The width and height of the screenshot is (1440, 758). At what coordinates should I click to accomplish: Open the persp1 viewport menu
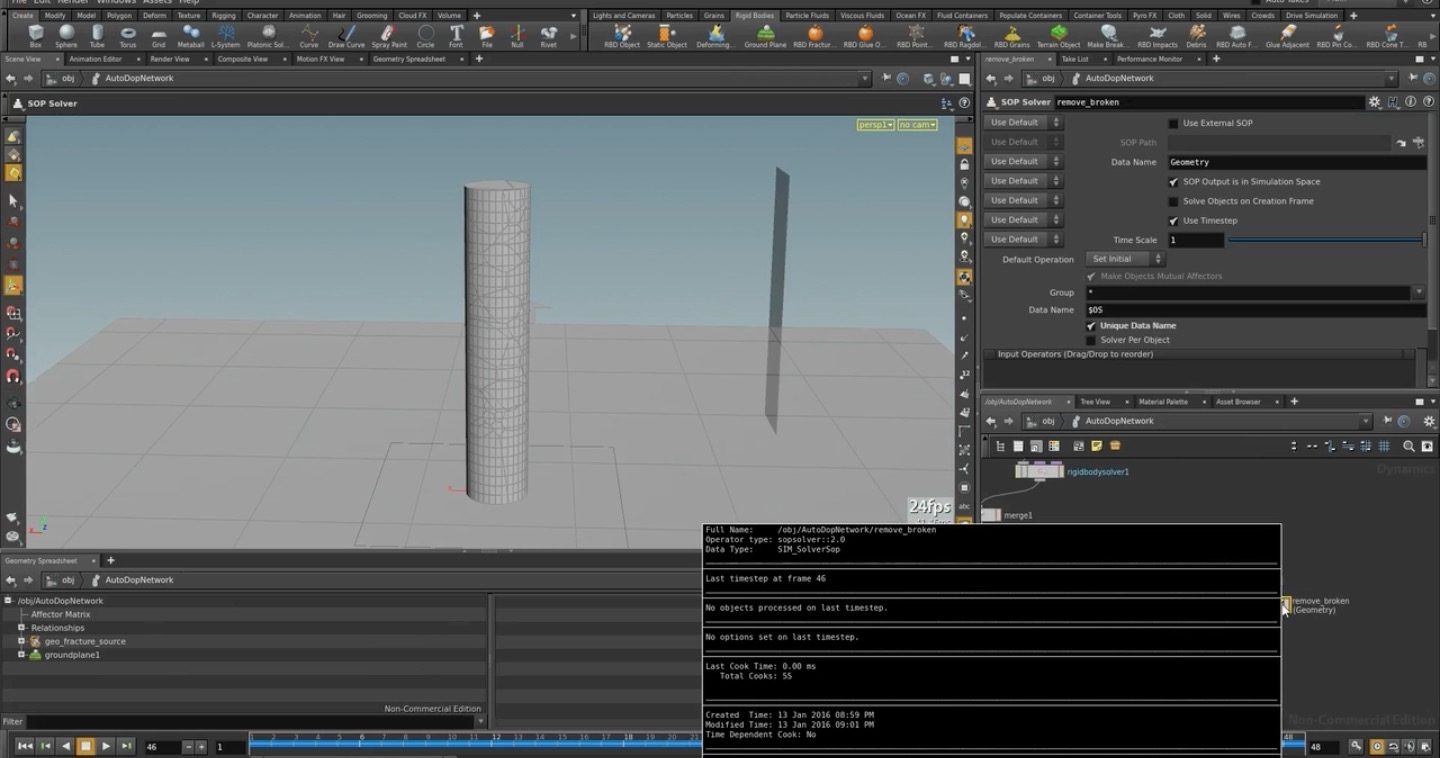pyautogui.click(x=875, y=125)
